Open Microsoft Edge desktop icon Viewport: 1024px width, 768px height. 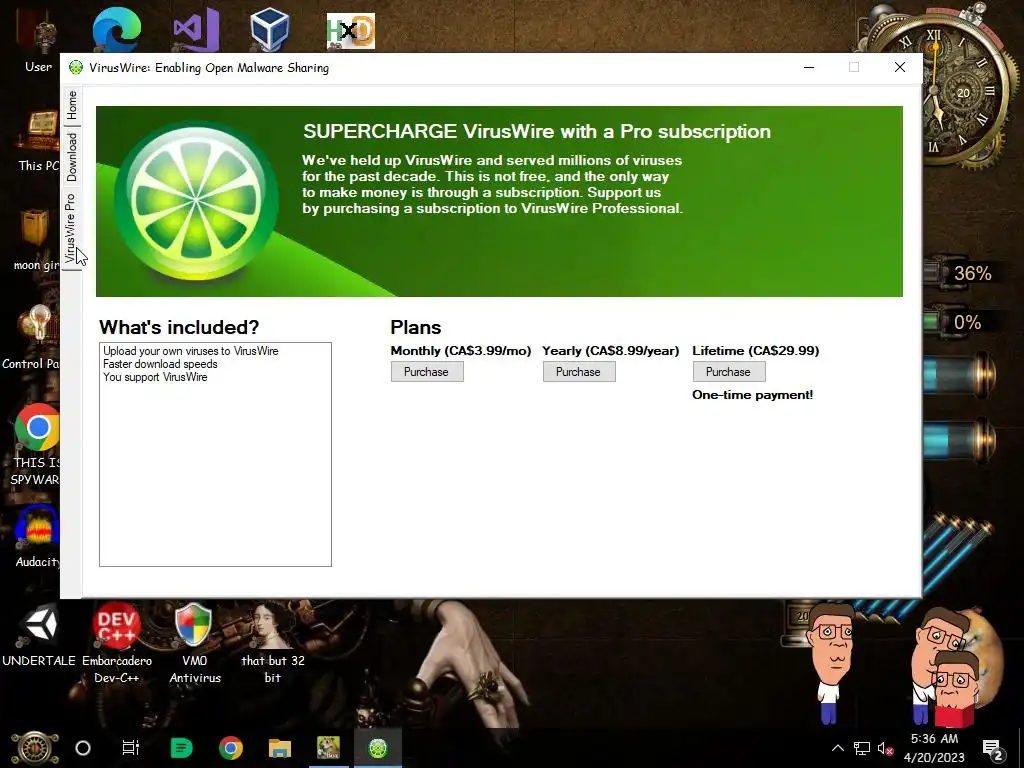click(x=117, y=29)
